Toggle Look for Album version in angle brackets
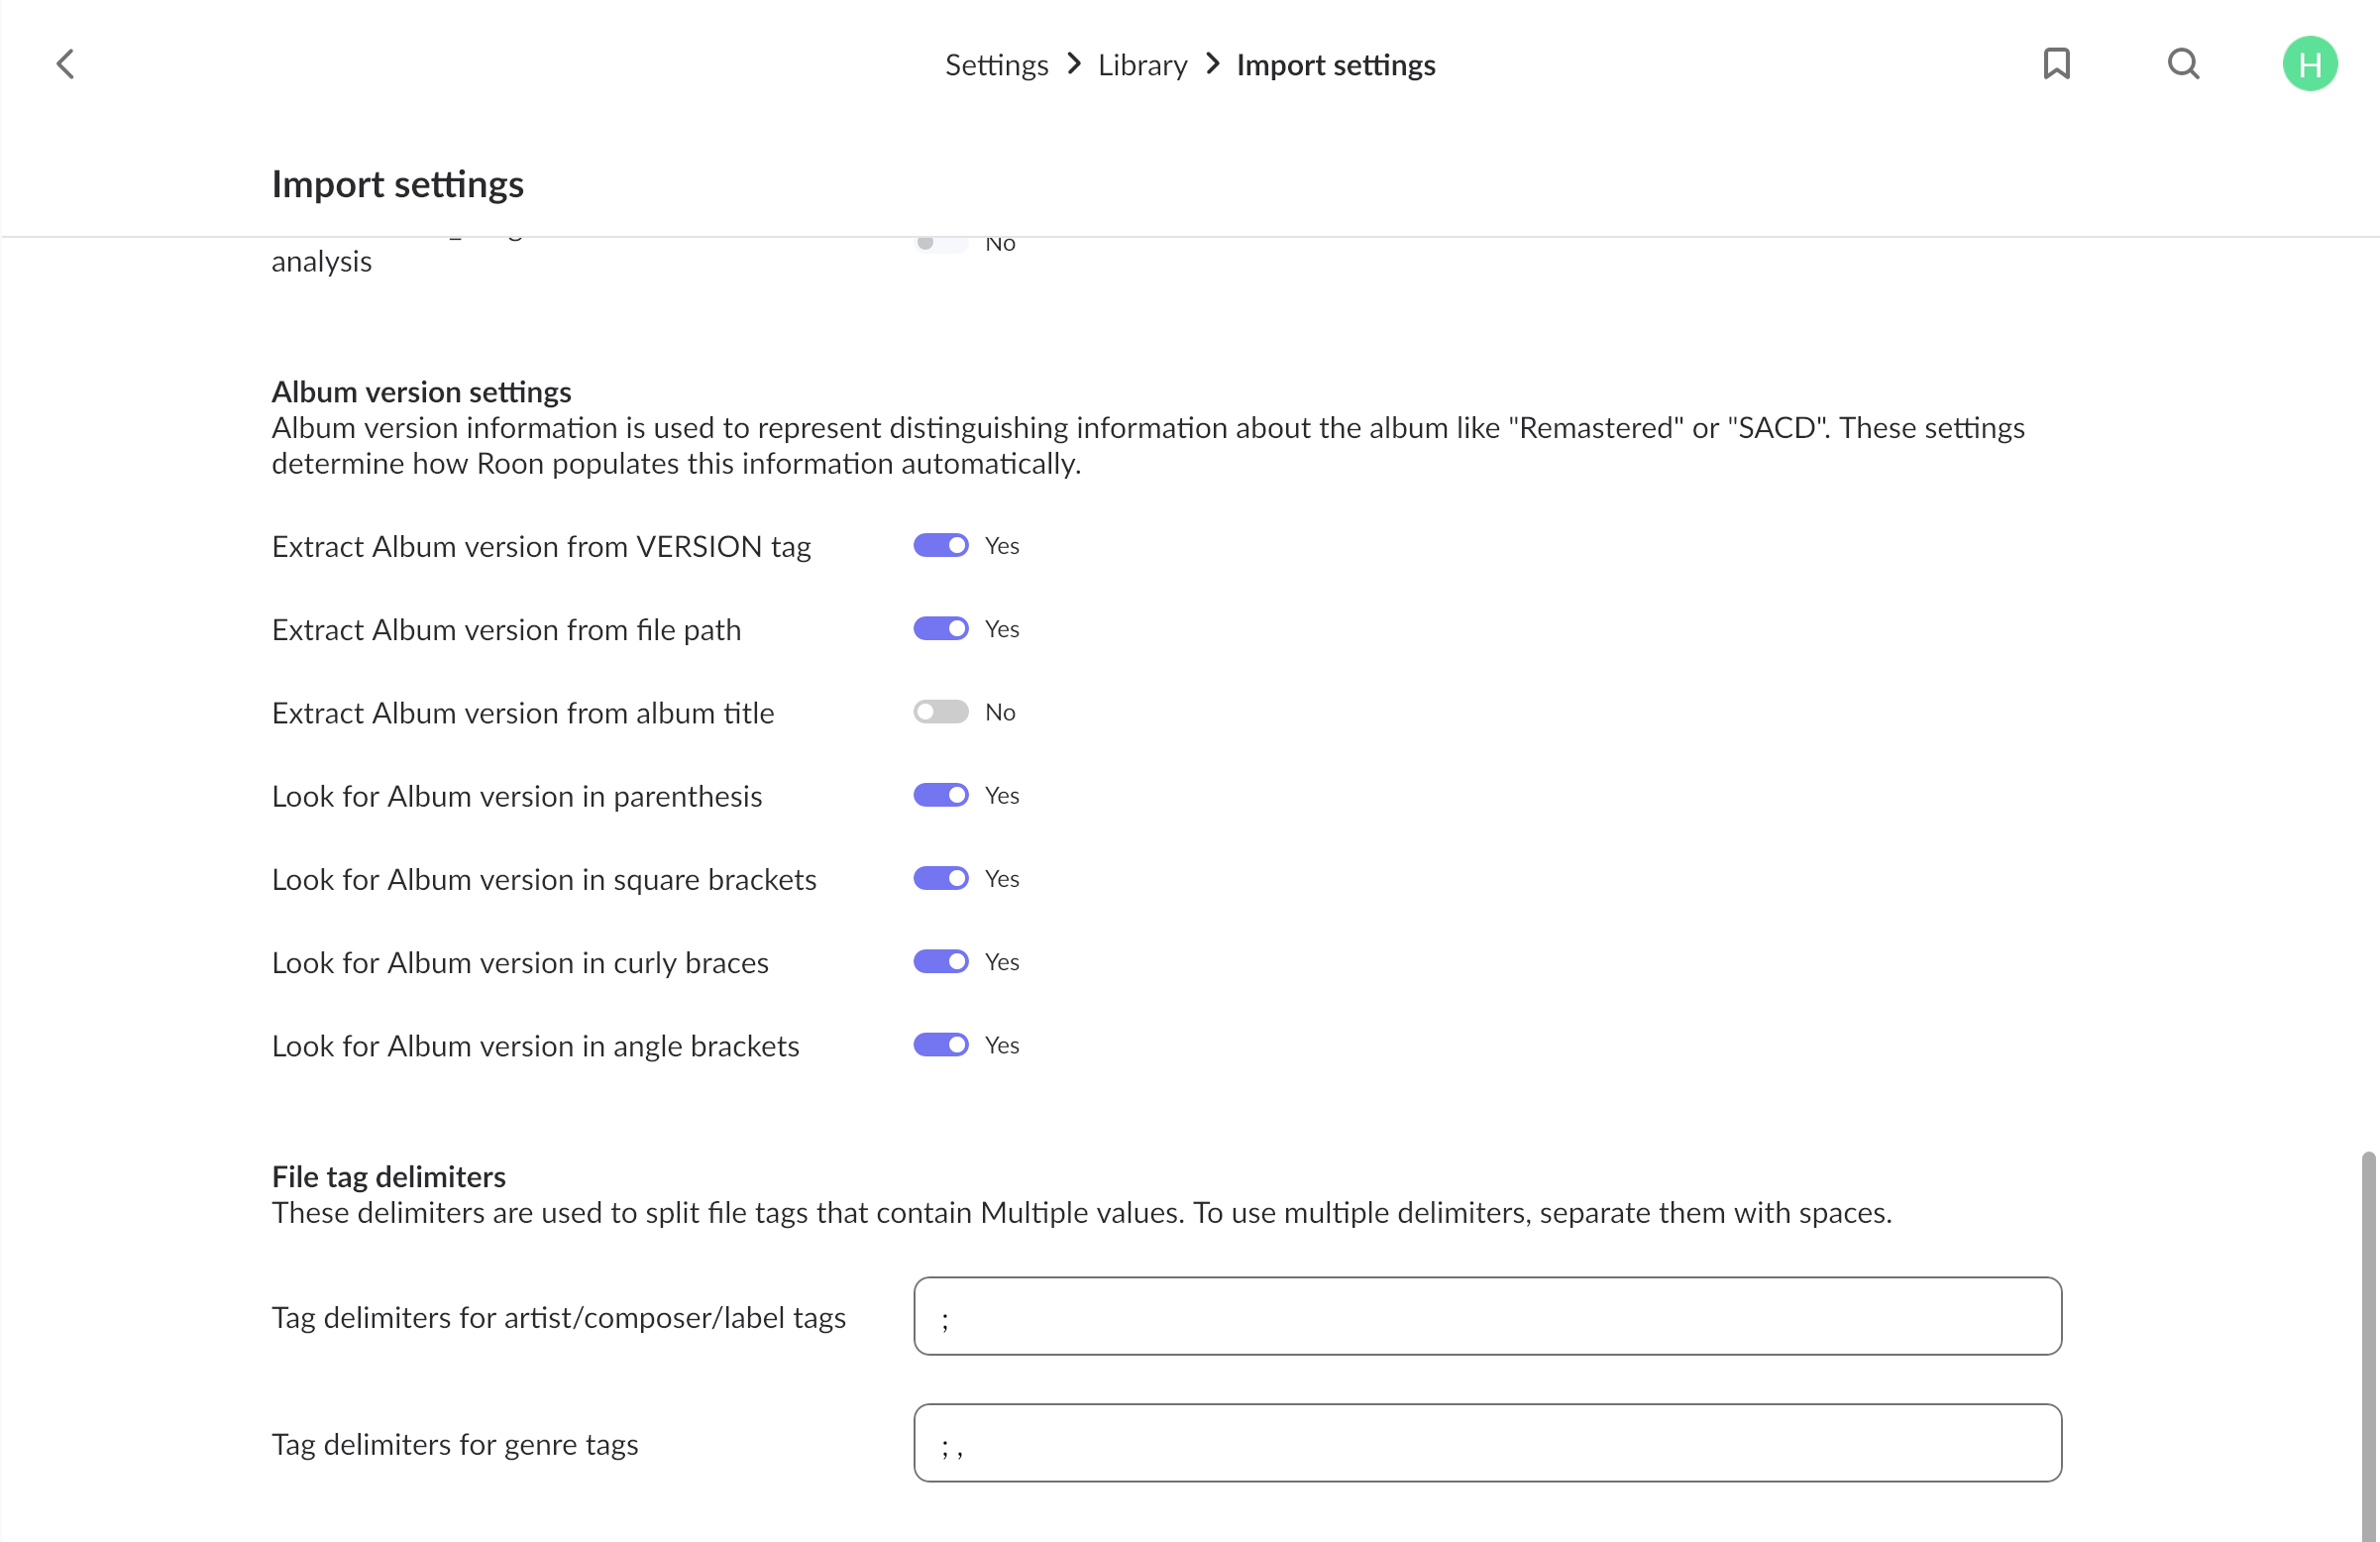2380x1542 pixels. pyautogui.click(x=941, y=1045)
